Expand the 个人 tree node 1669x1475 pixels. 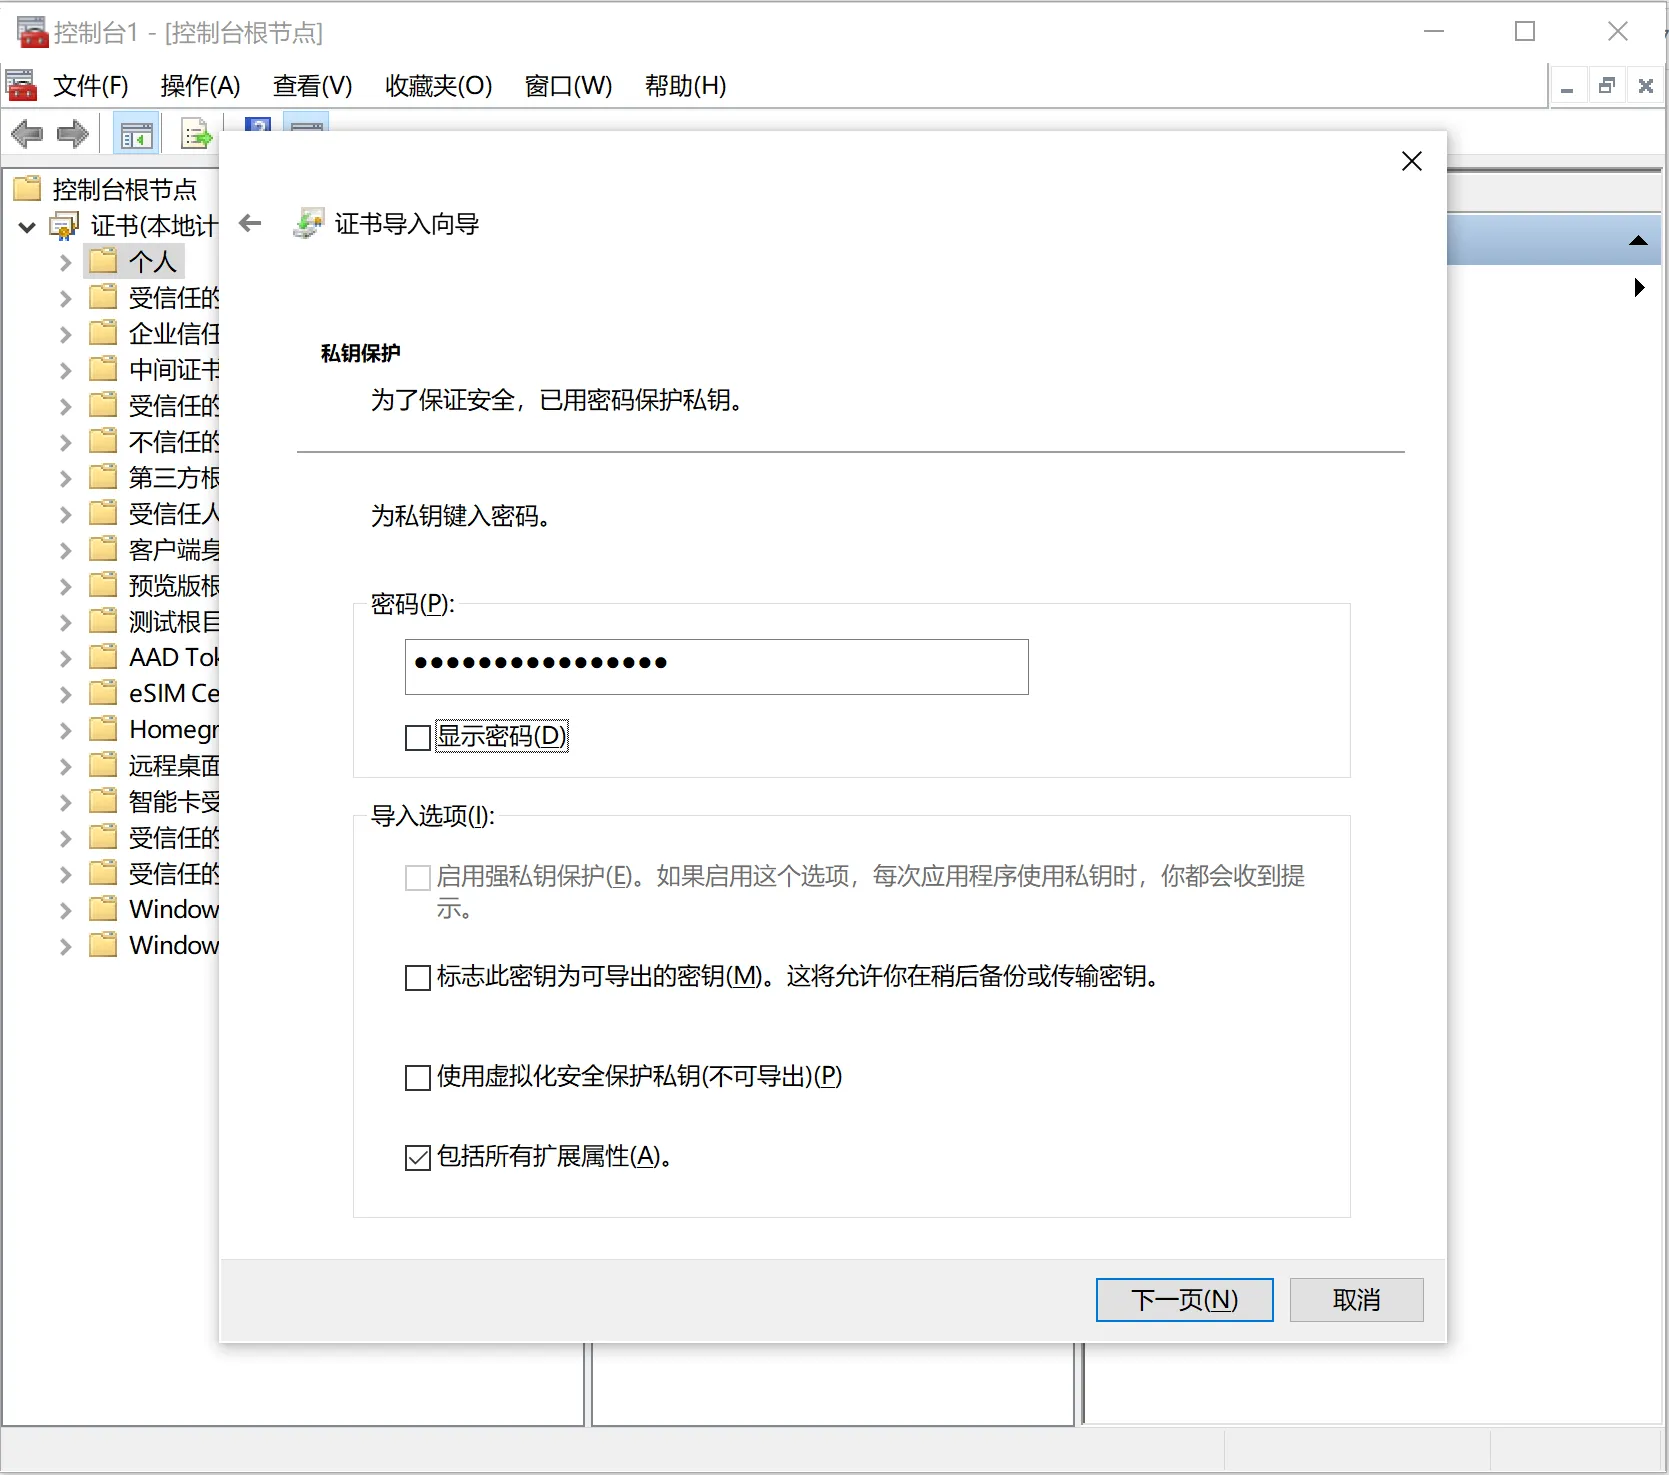(x=65, y=263)
